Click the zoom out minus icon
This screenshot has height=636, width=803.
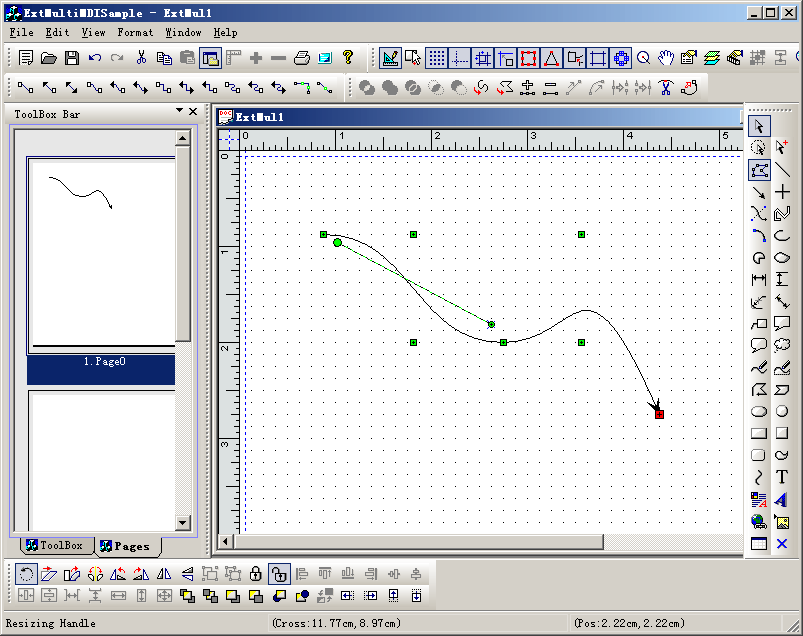(279, 58)
